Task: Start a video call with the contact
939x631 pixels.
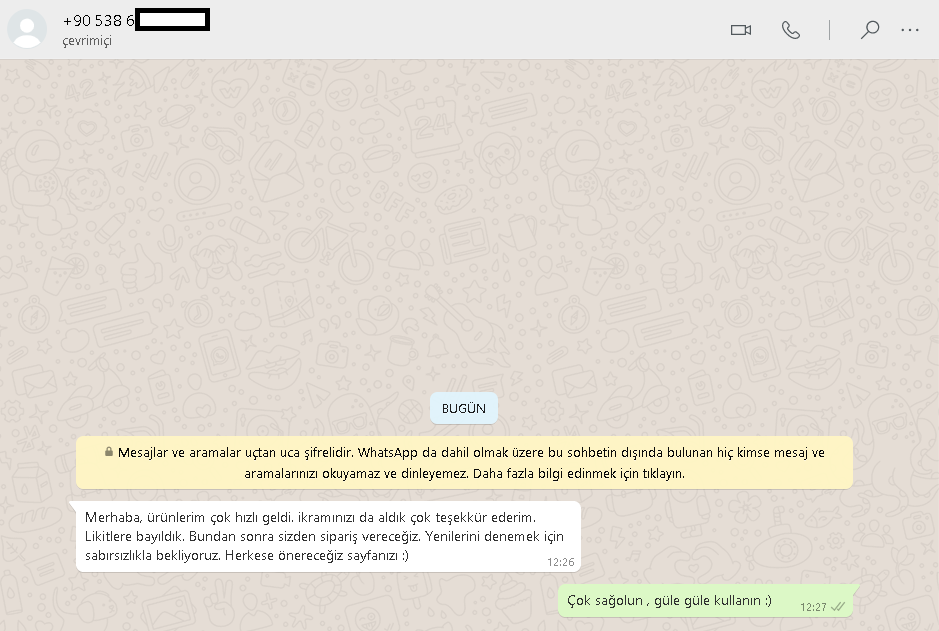Action: pos(740,30)
